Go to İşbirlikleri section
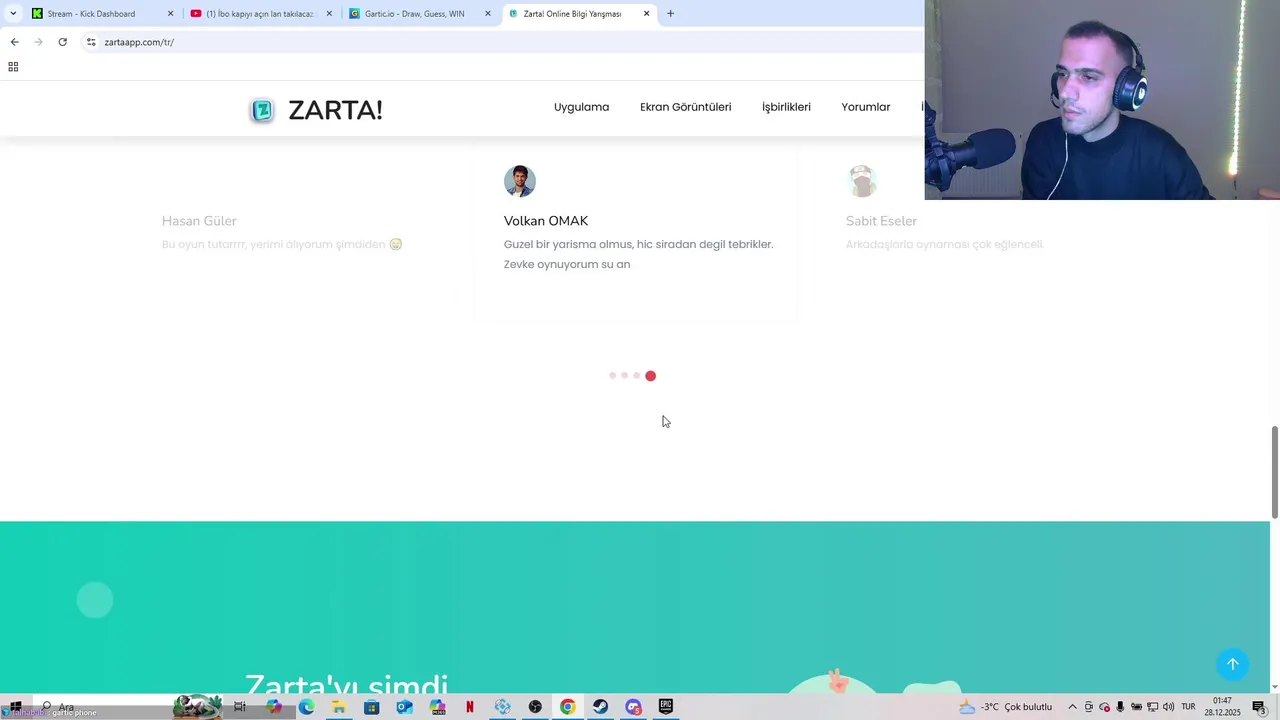The width and height of the screenshot is (1280, 720). tap(786, 107)
